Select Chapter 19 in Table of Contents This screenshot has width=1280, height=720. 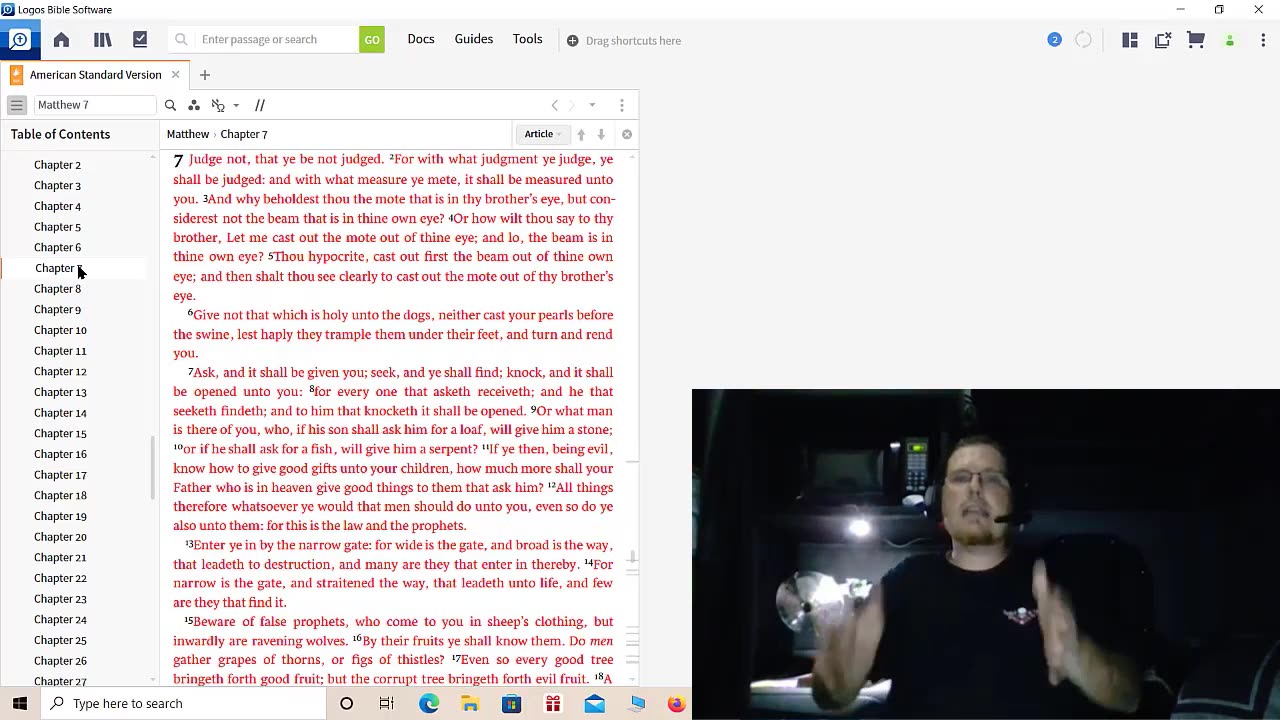click(60, 516)
